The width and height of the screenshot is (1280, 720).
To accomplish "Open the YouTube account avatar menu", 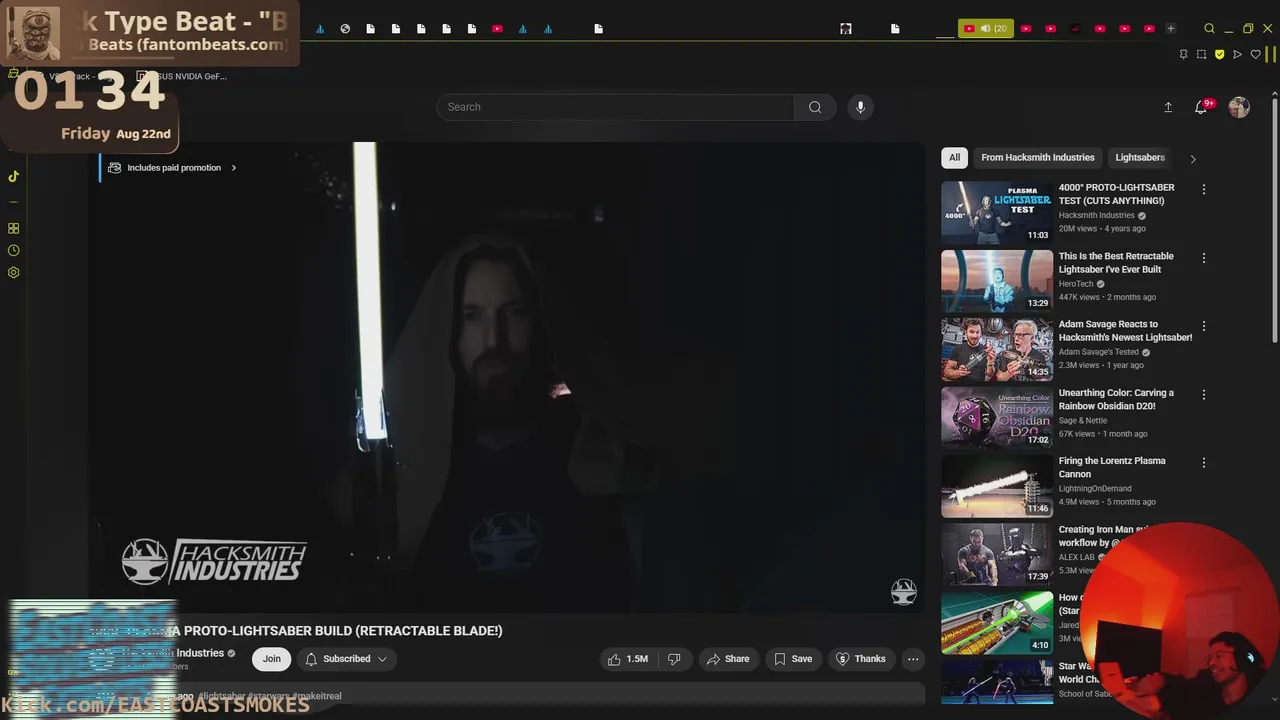I will coord(1239,107).
